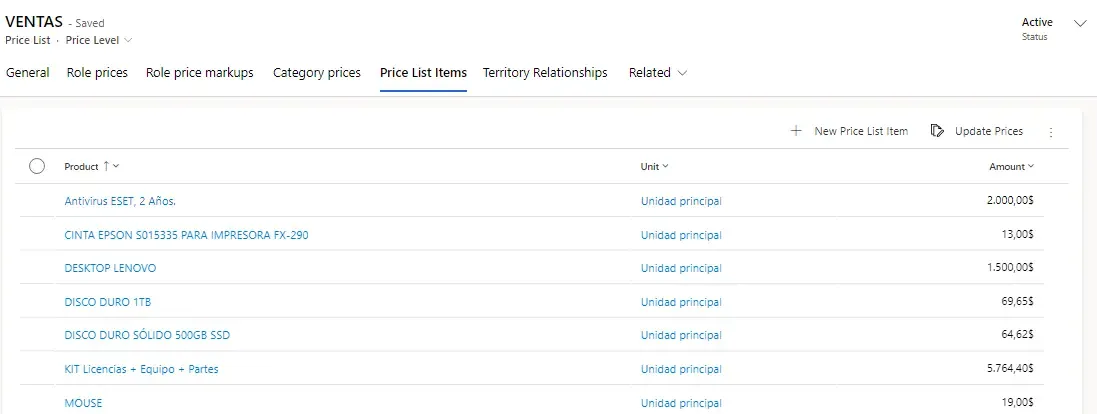Click the Update Prices icon
The image size is (1097, 414).
[x=937, y=131]
